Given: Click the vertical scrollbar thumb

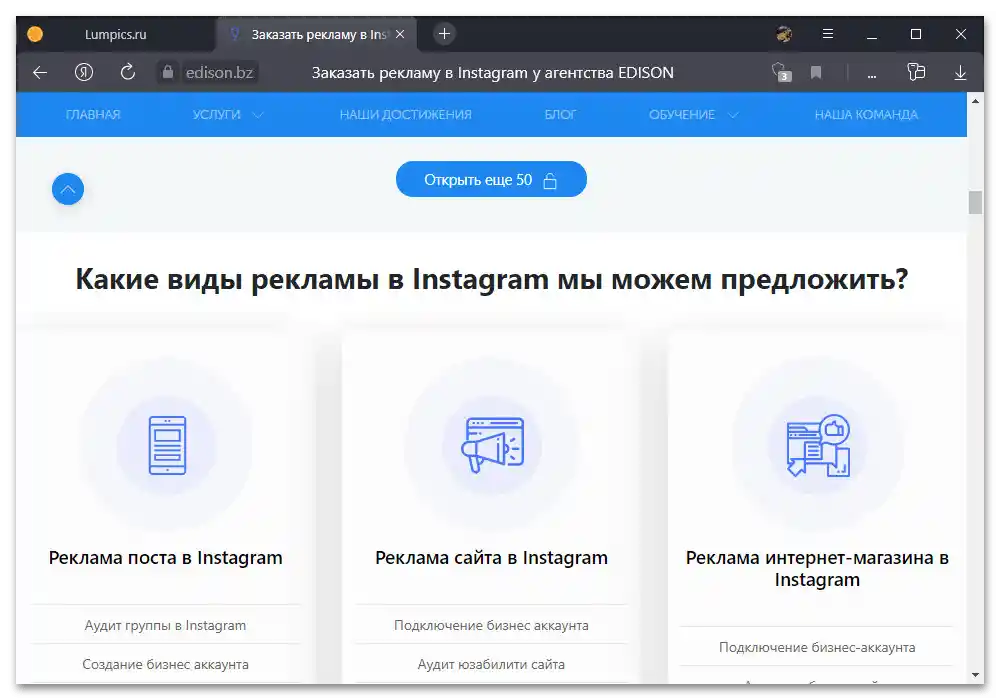Looking at the screenshot, I should pos(975,202).
